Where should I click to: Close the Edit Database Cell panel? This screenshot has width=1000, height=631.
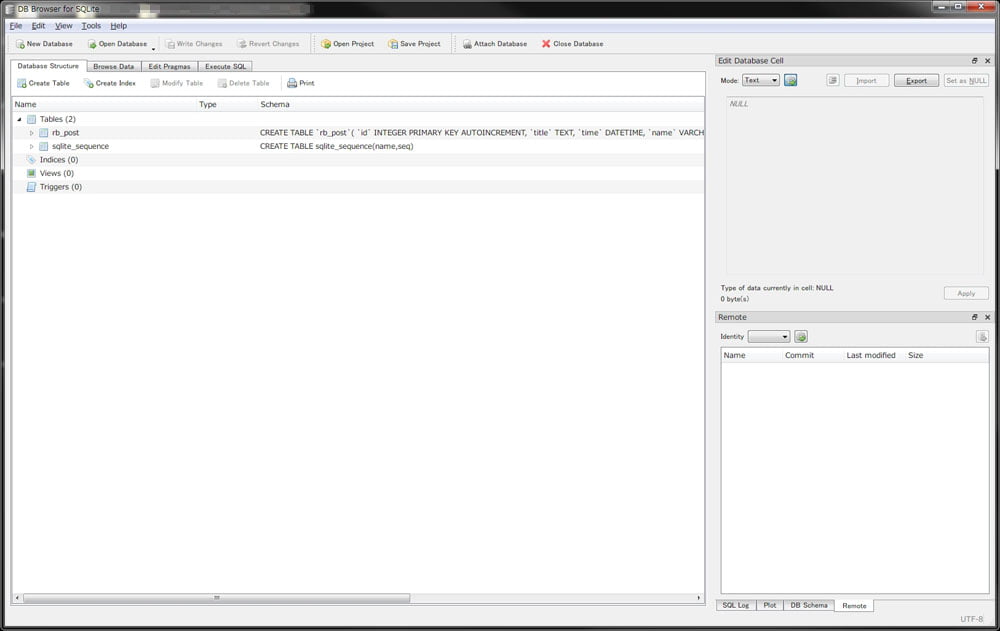tap(987, 61)
